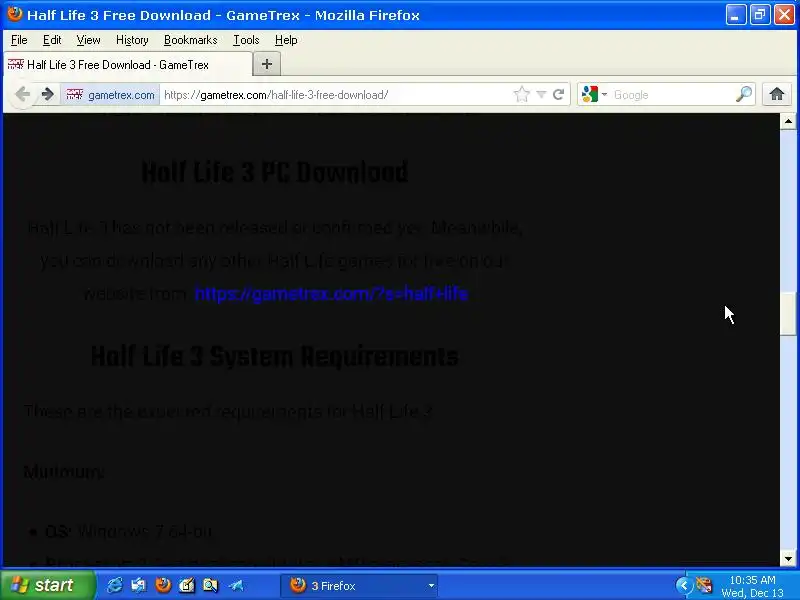Click the notepad-style quick launch icon

187,585
